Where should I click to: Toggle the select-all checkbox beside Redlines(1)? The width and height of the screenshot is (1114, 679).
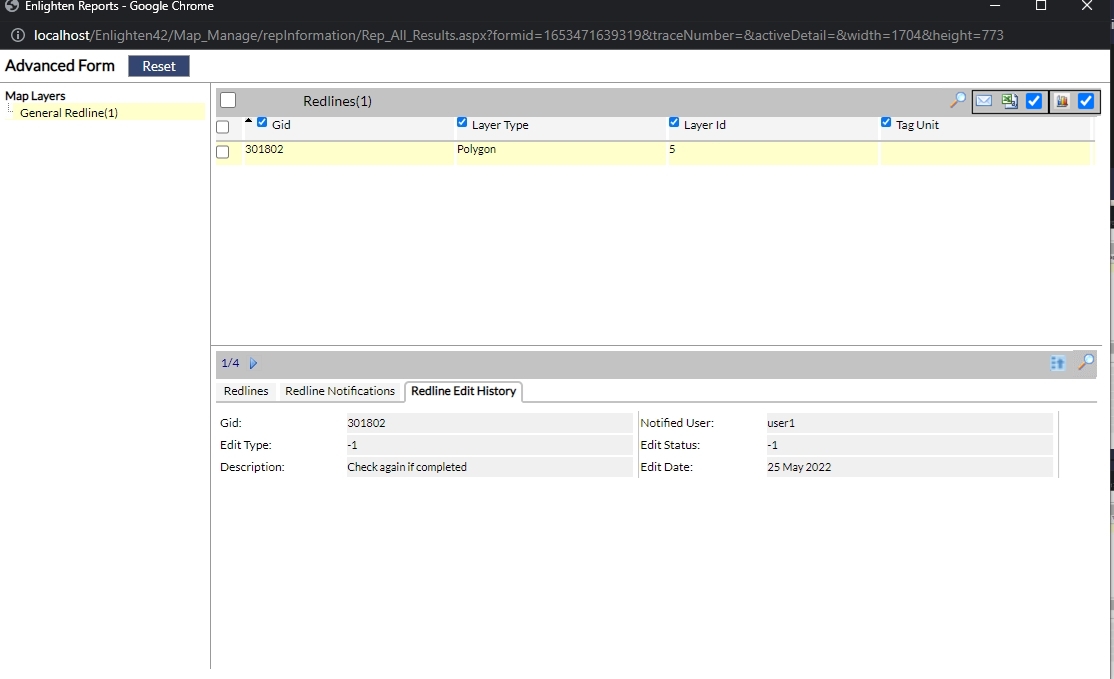pos(228,100)
